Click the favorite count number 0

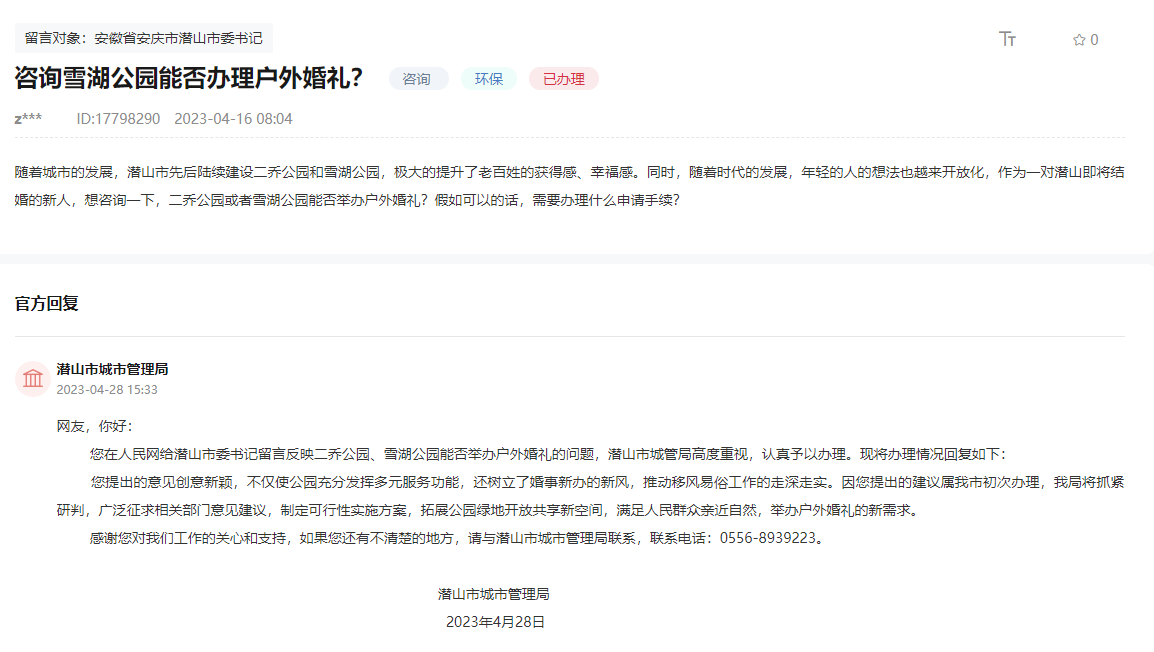tap(1094, 40)
